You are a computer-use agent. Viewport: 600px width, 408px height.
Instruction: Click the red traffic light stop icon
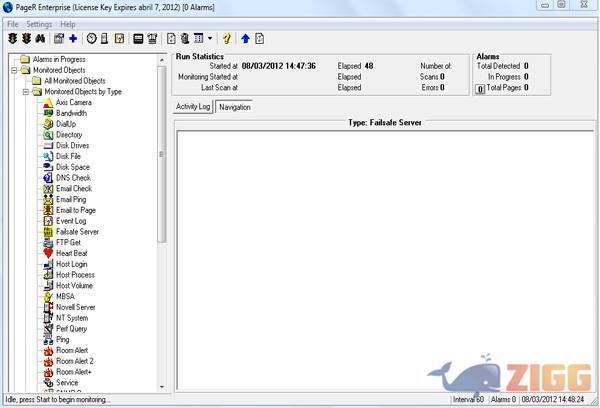(26, 39)
